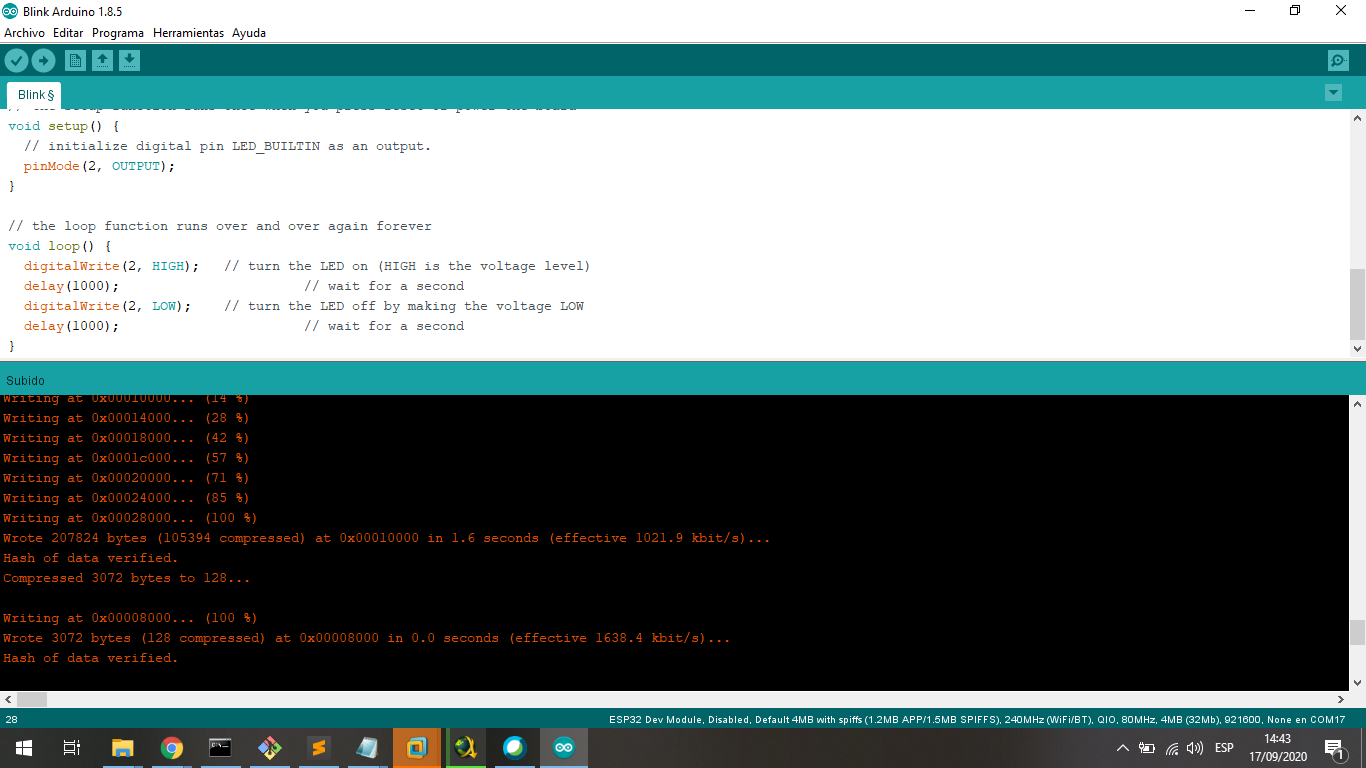The image size is (1366, 768).
Task: Click 'Writing at 0x0001c000... (57 %)' line
Action: [126, 458]
